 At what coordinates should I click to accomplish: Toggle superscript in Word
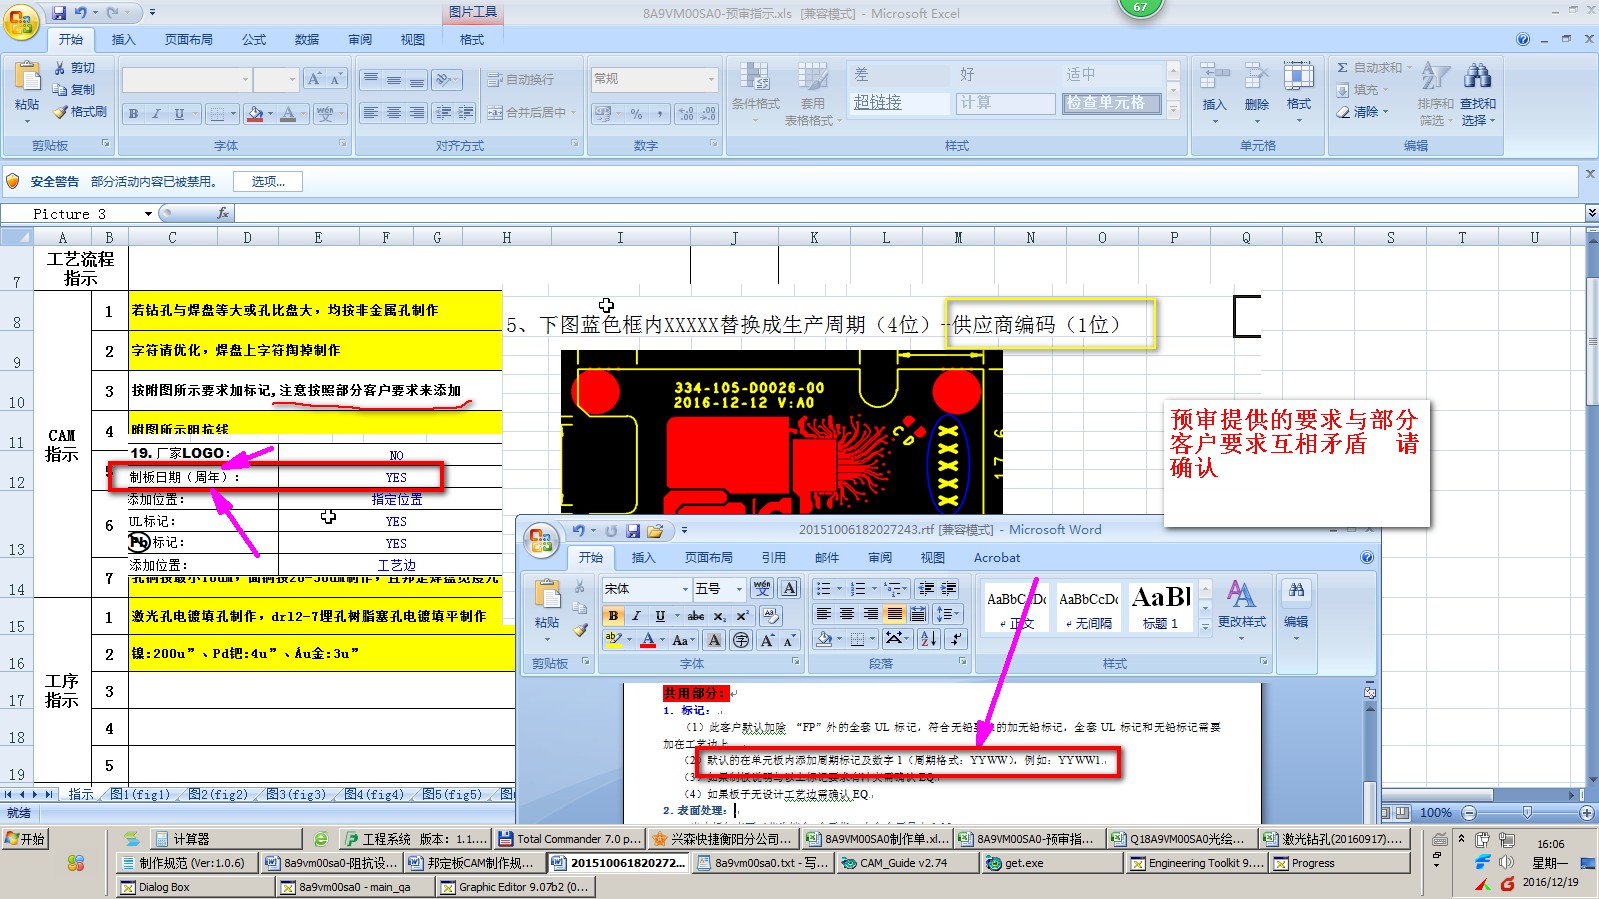[x=742, y=616]
